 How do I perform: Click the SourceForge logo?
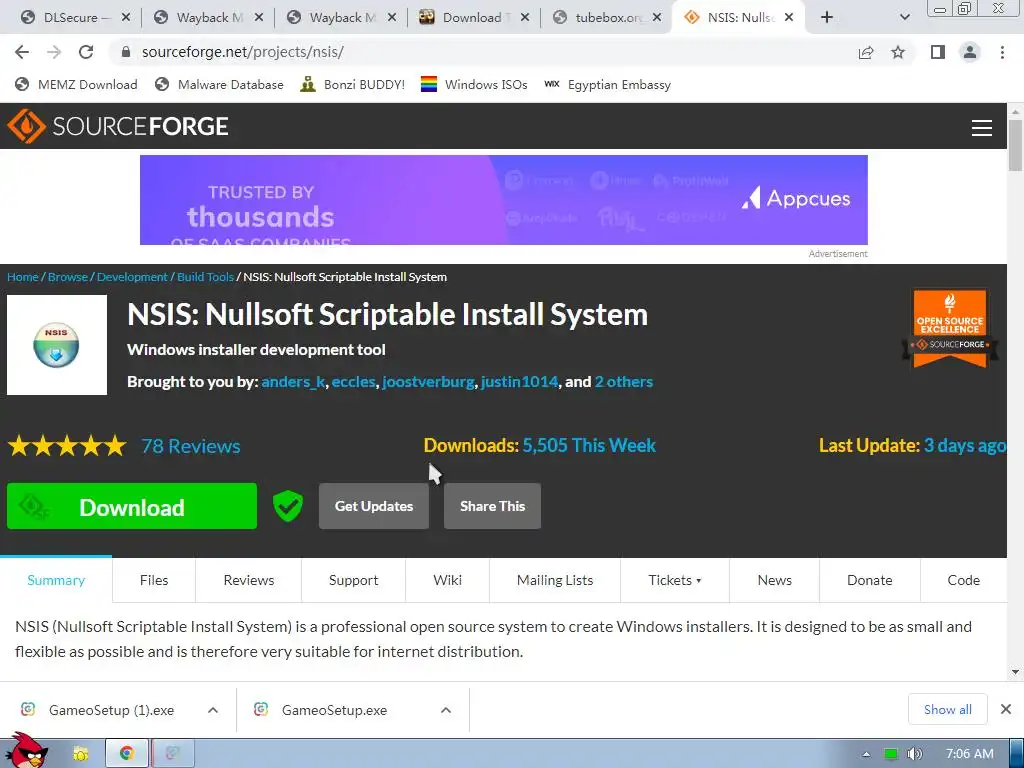point(118,126)
